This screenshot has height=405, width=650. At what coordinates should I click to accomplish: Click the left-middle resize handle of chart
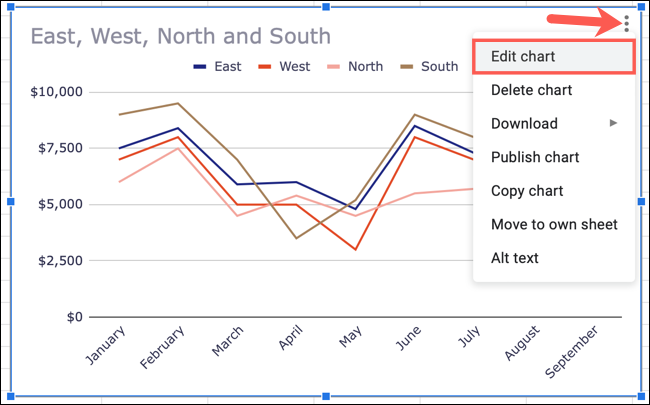pos(12,202)
